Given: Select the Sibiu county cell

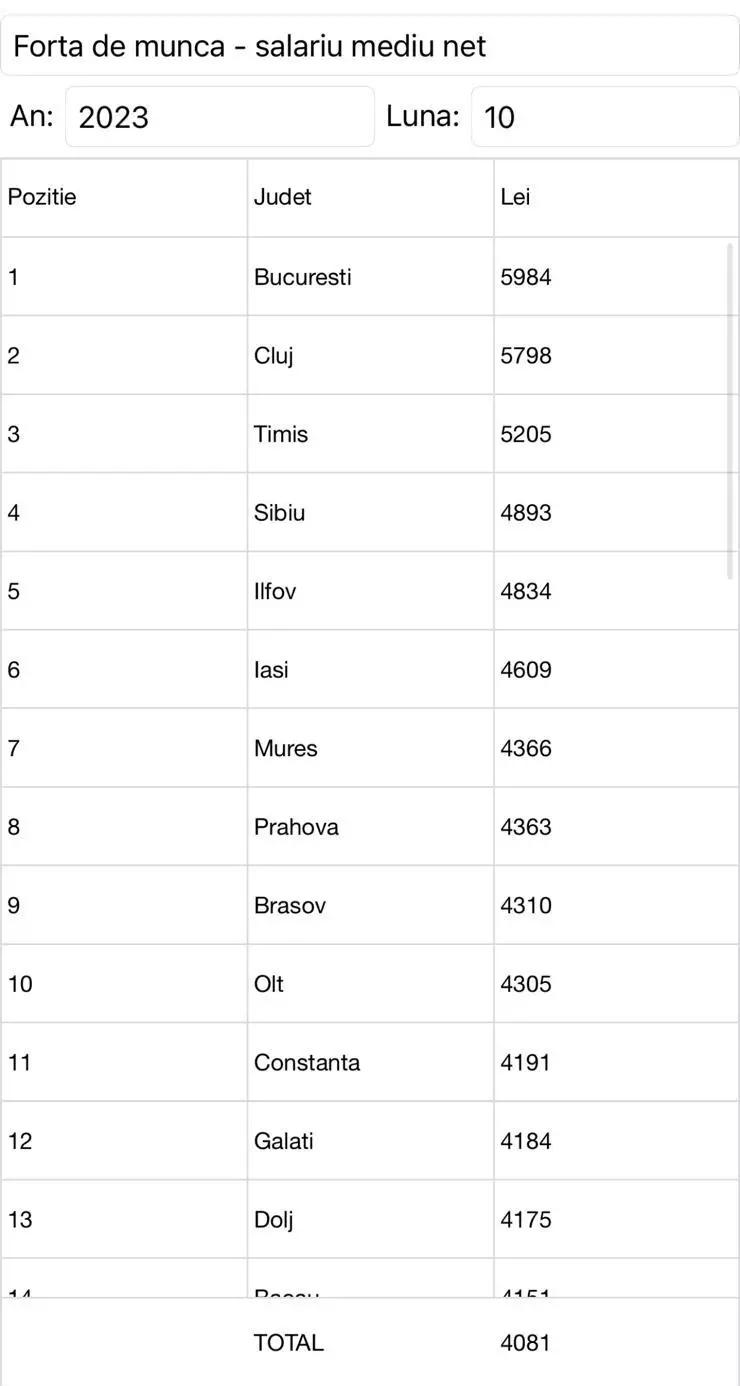Looking at the screenshot, I should (x=280, y=513).
